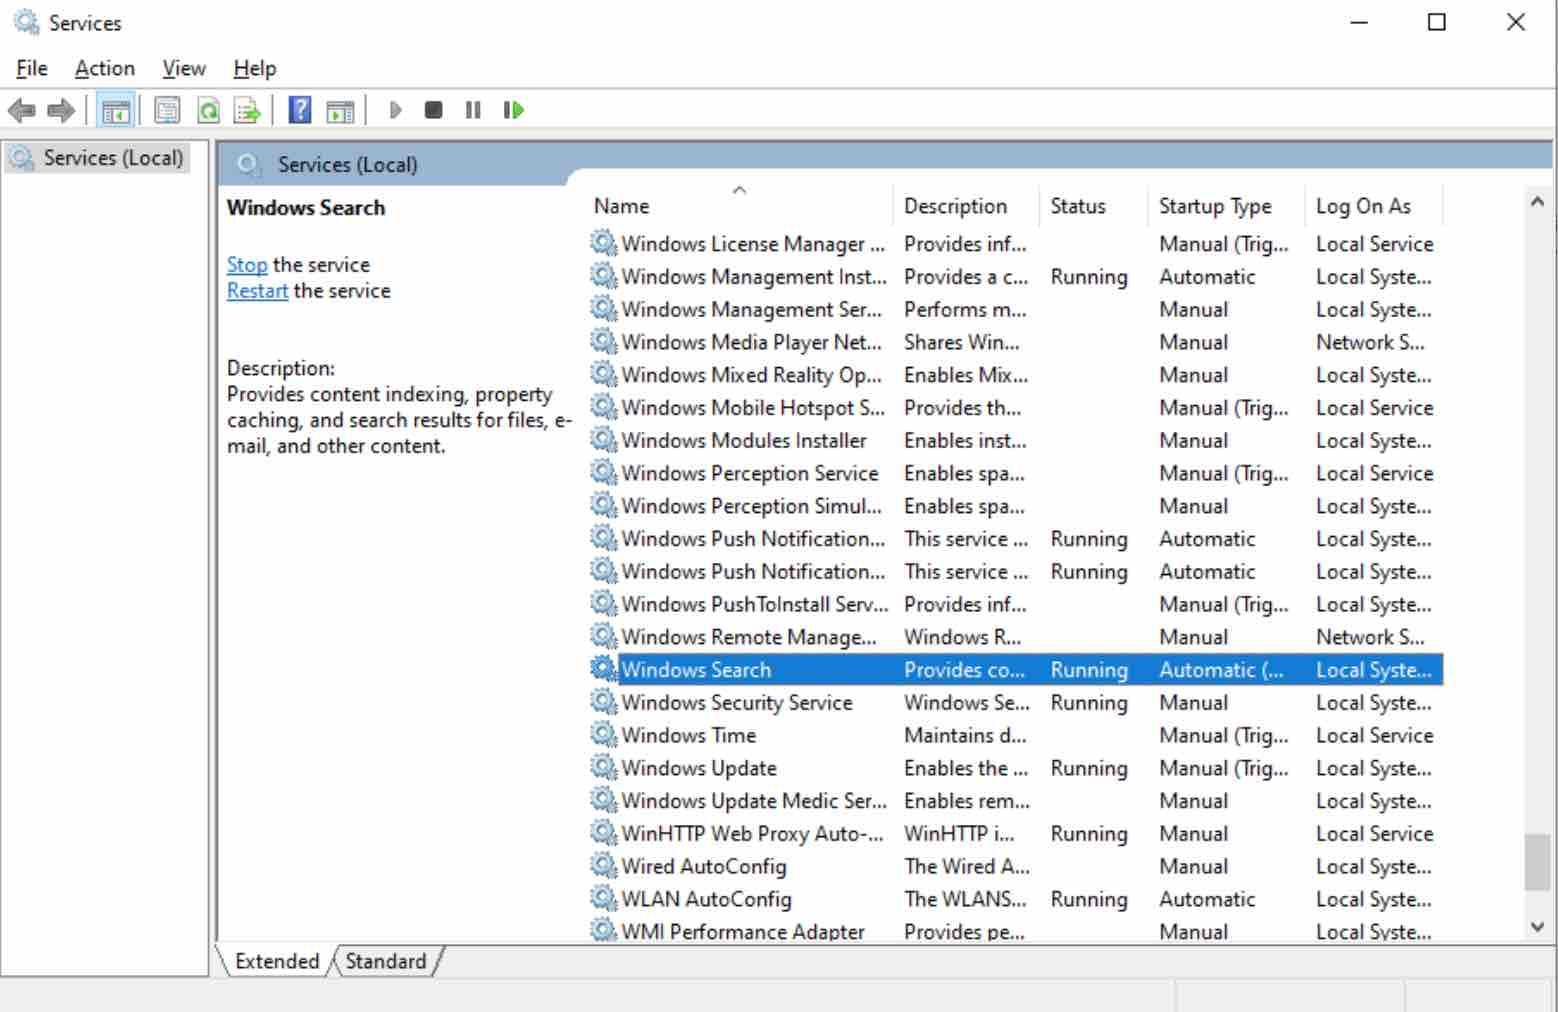The image size is (1558, 1012).
Task: Click the Refresh toolbar icon
Action: pos(208,110)
